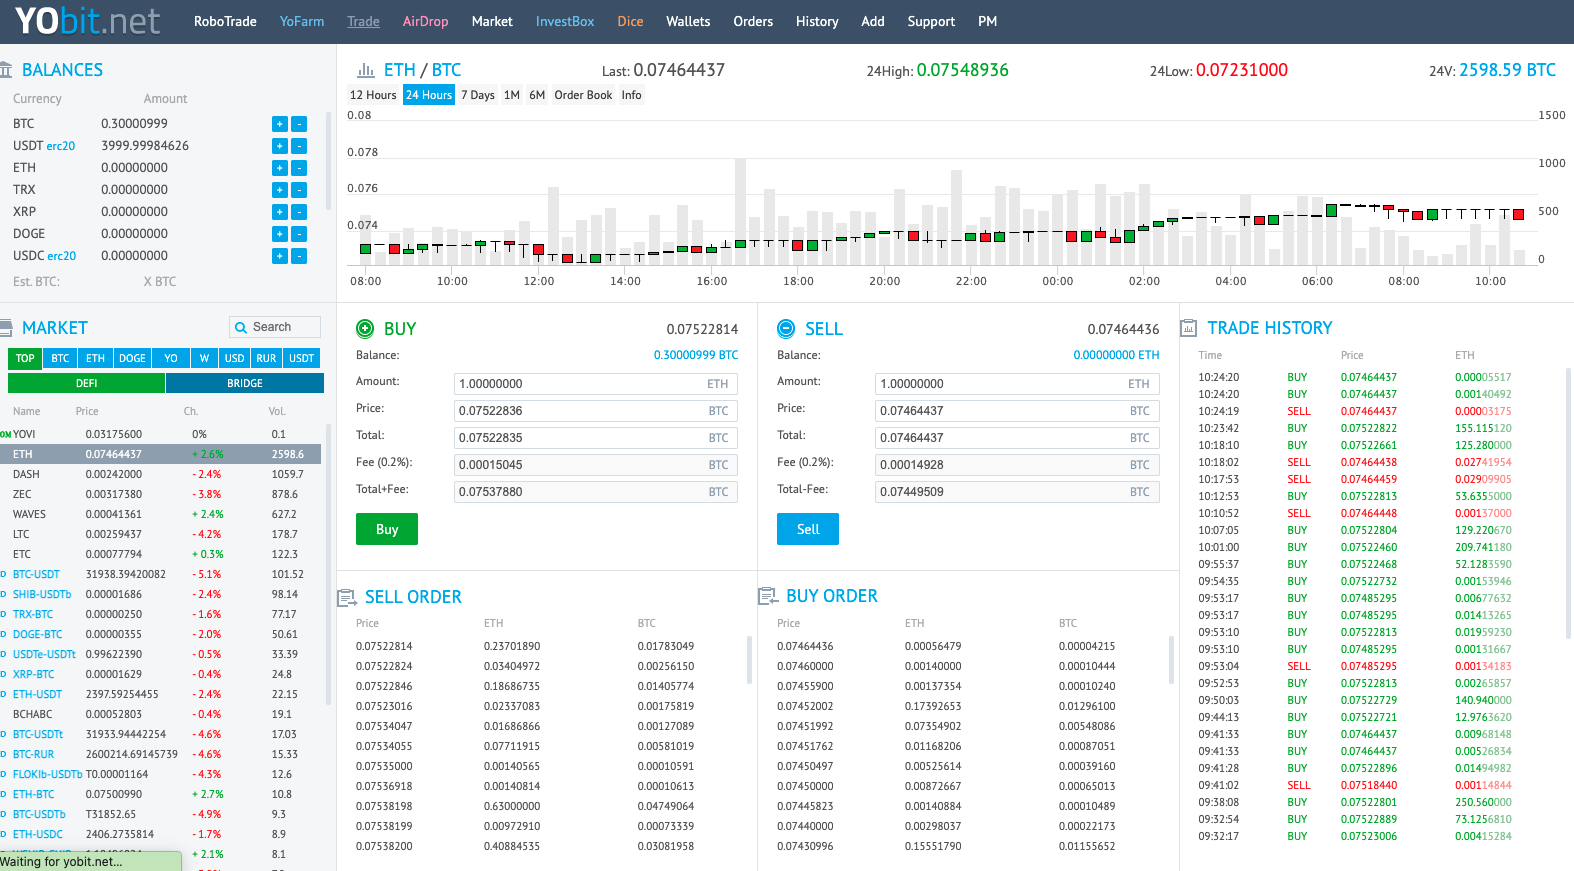Click the plus icon for USDC erc20
Screen dimensions: 1574x871
point(280,256)
